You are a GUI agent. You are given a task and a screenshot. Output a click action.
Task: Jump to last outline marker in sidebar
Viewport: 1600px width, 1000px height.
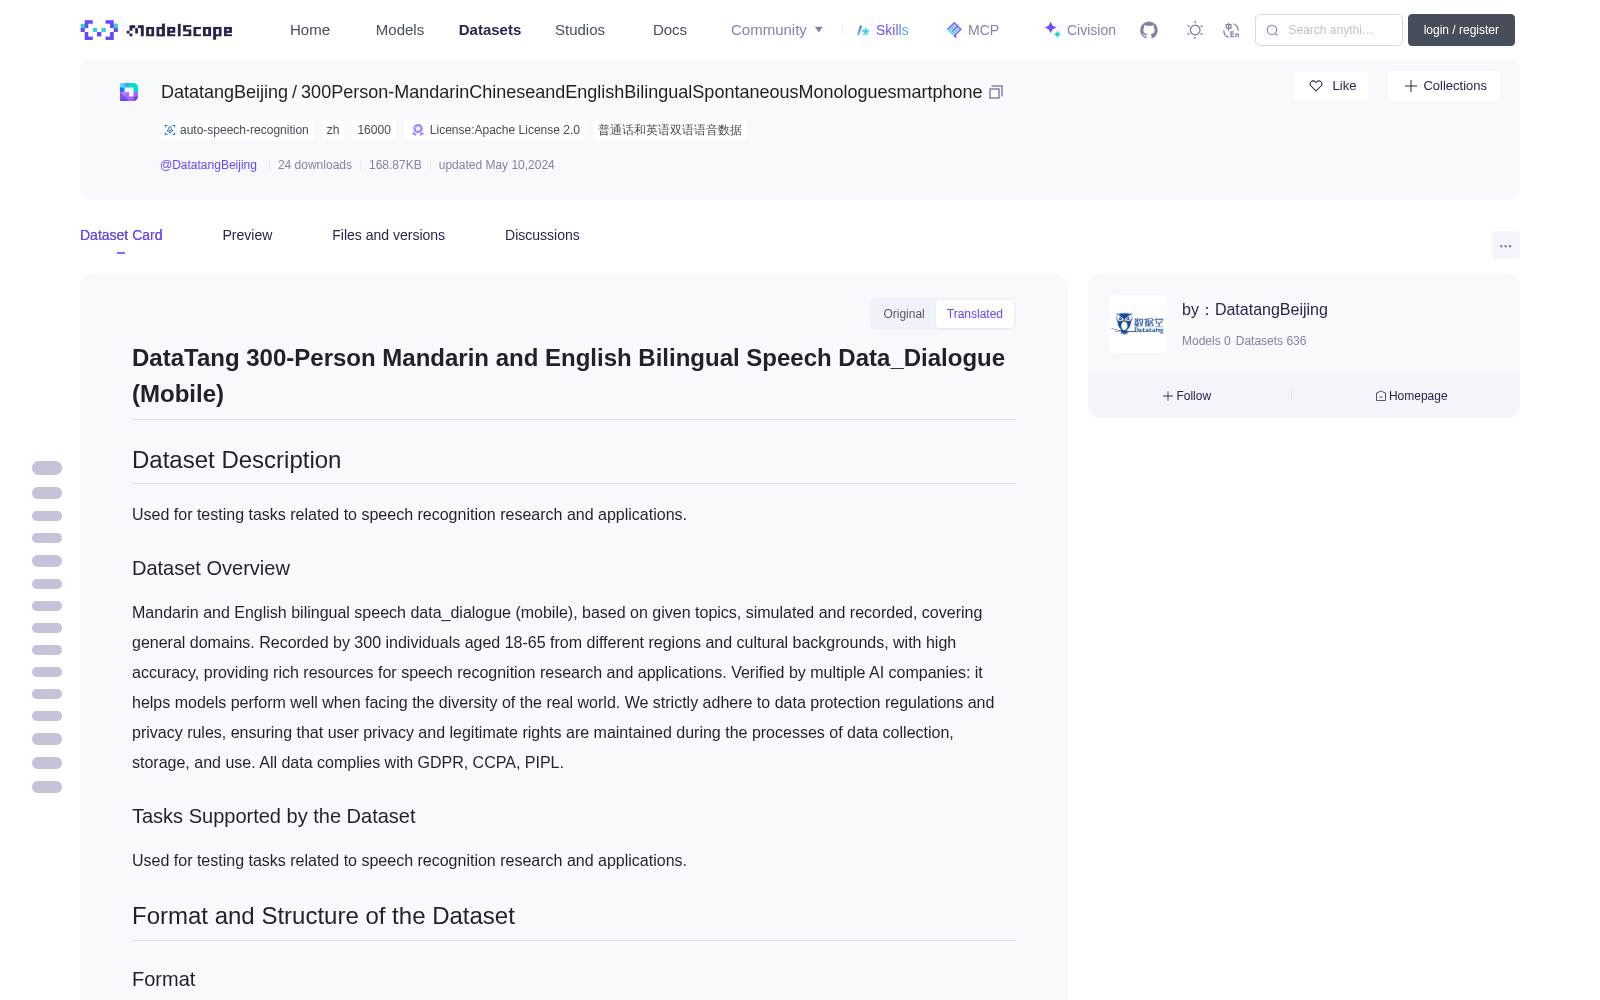coord(47,787)
